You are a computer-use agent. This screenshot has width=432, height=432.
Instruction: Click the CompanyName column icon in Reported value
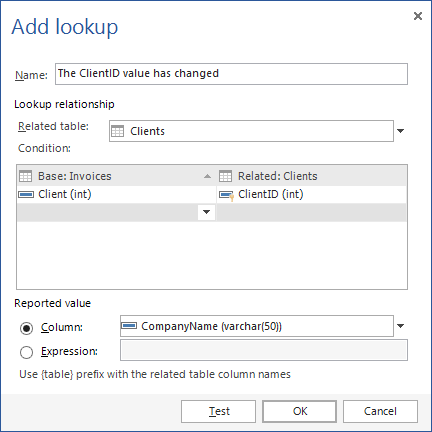129,326
